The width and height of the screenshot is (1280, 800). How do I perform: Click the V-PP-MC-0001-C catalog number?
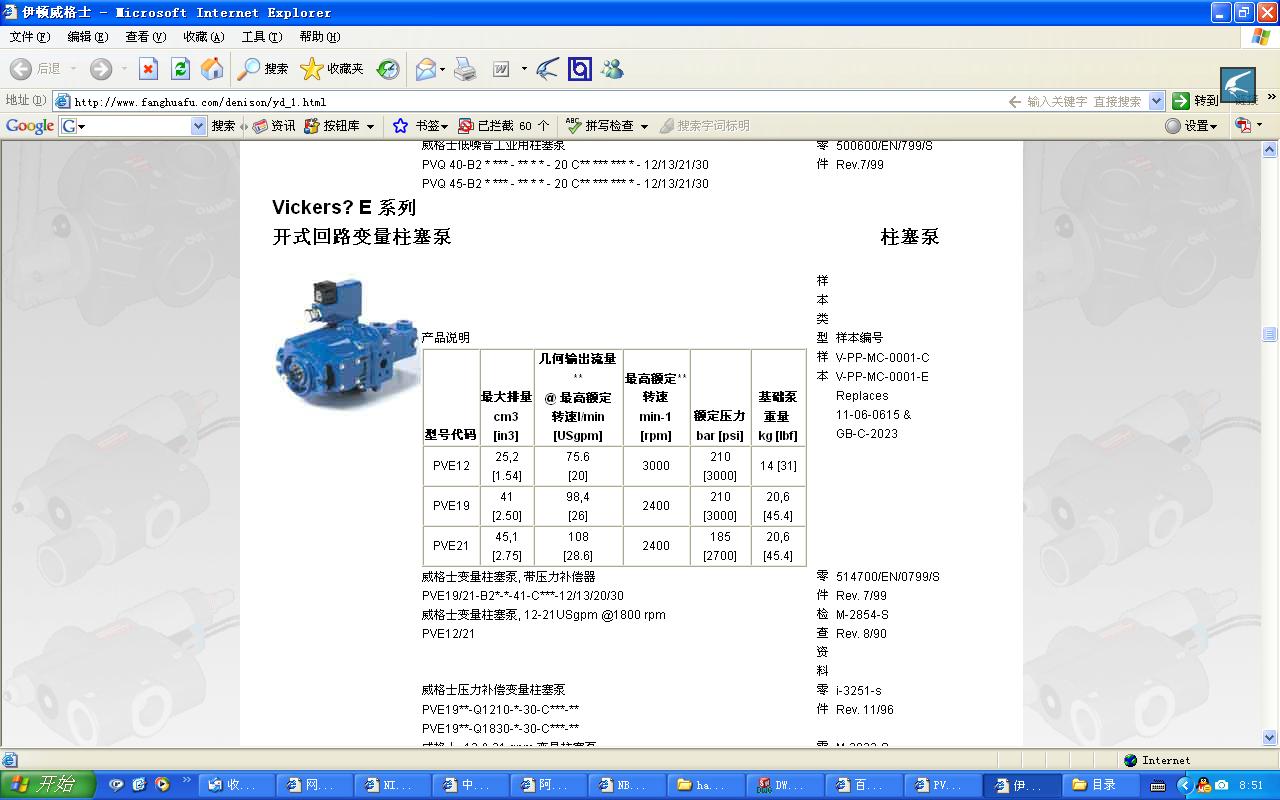point(882,357)
